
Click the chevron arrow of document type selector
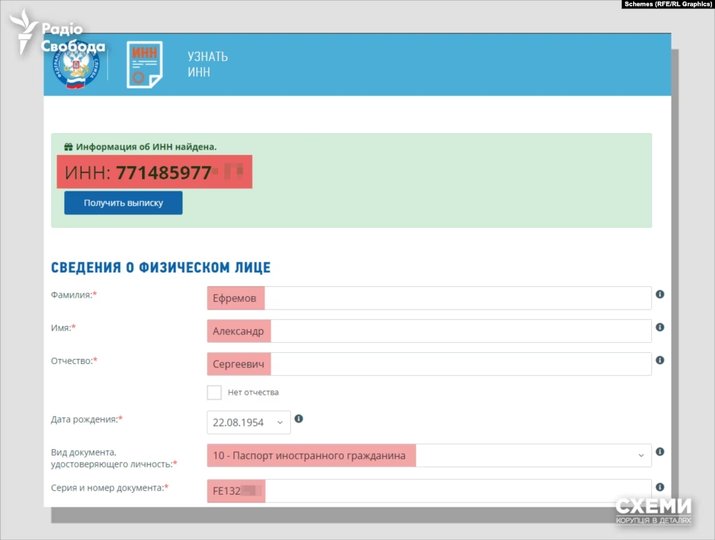point(640,456)
